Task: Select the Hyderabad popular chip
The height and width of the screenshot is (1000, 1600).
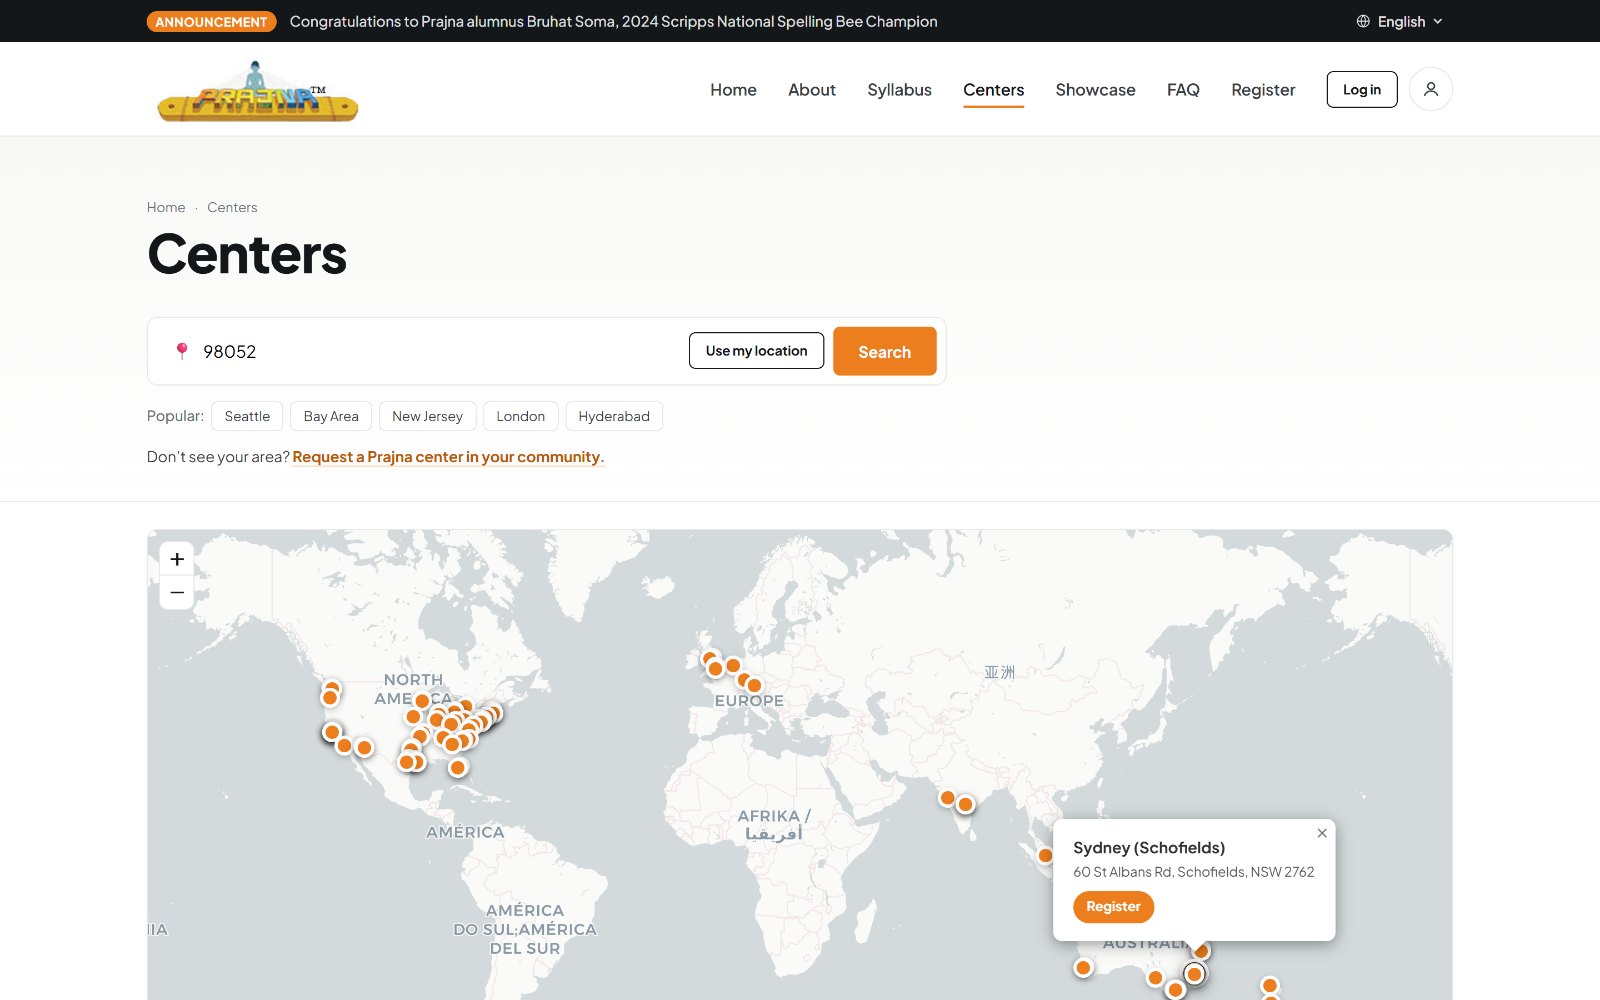Action: tap(614, 416)
